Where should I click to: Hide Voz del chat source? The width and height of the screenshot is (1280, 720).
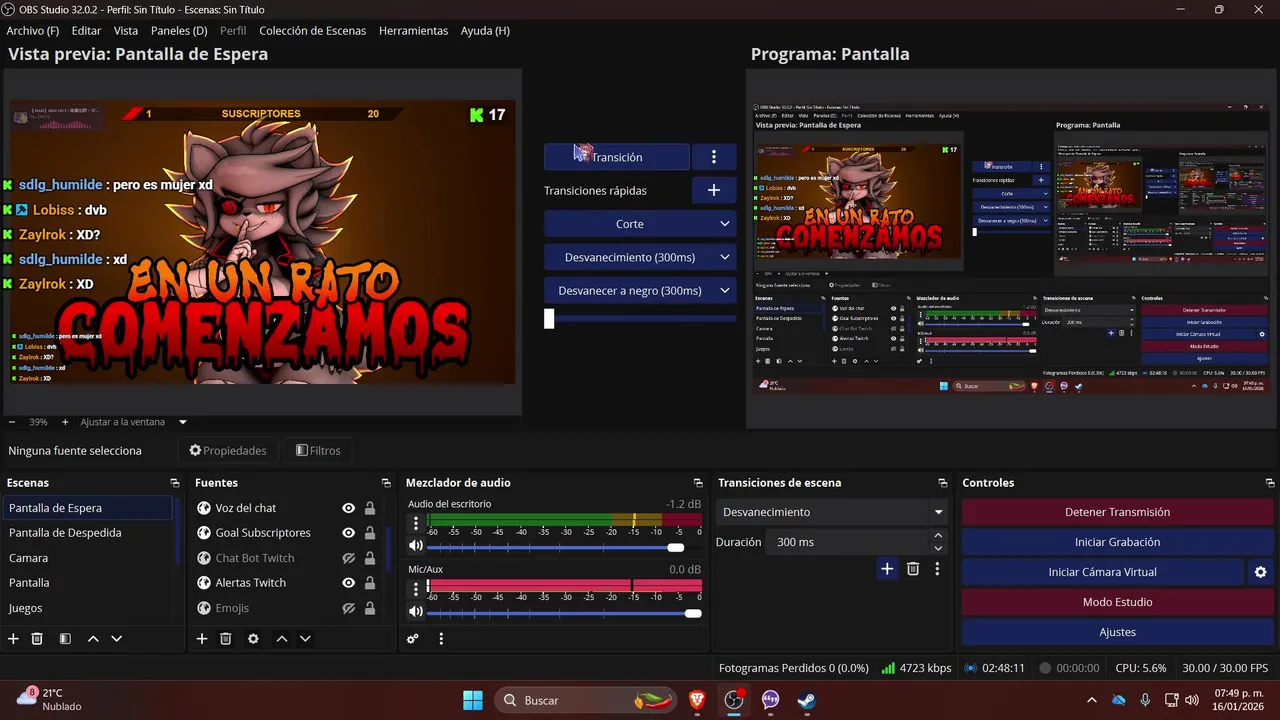[349, 508]
